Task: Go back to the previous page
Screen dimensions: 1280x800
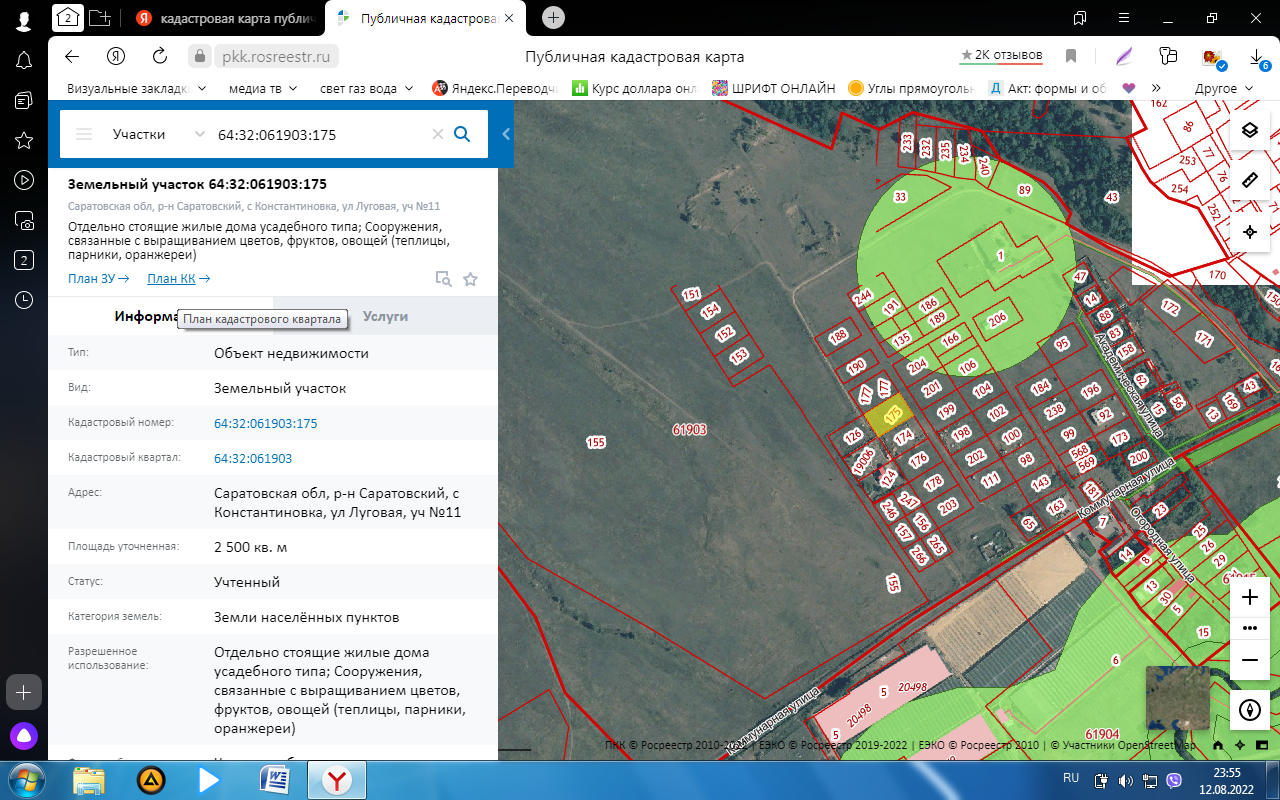Action: pos(71,56)
